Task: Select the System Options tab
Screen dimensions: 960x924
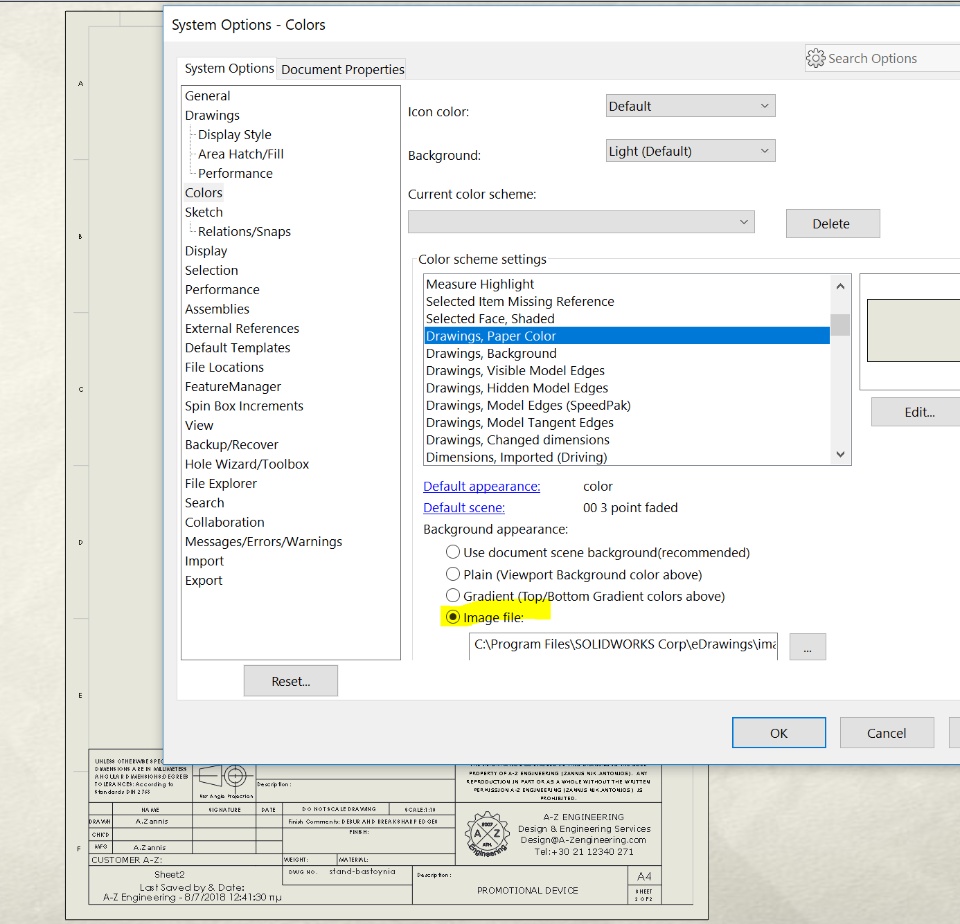Action: [x=229, y=69]
